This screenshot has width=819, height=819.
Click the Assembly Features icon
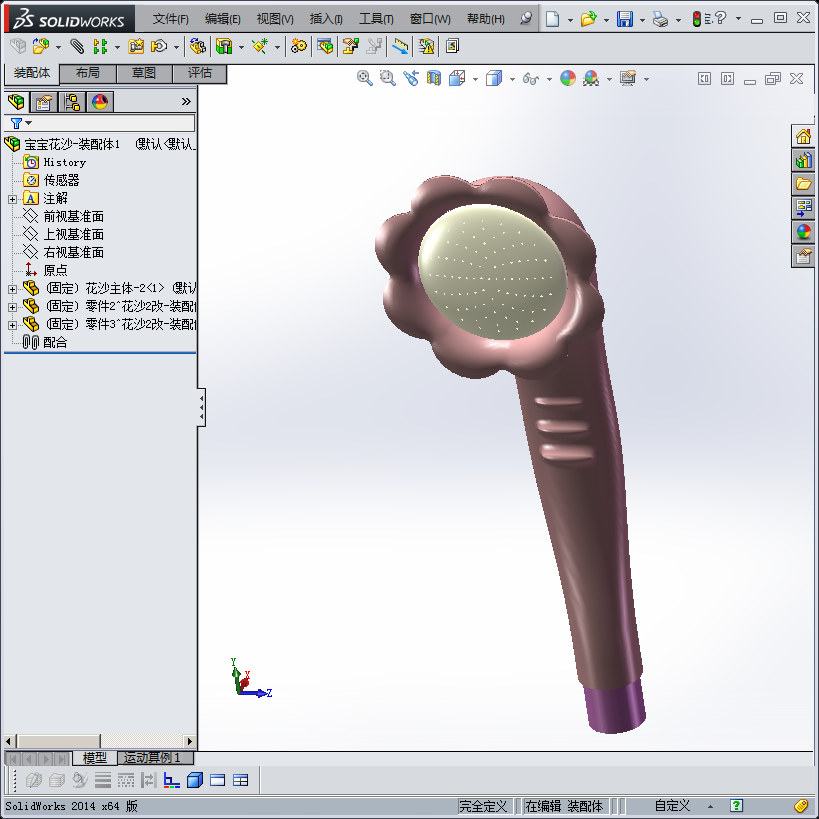[x=224, y=46]
